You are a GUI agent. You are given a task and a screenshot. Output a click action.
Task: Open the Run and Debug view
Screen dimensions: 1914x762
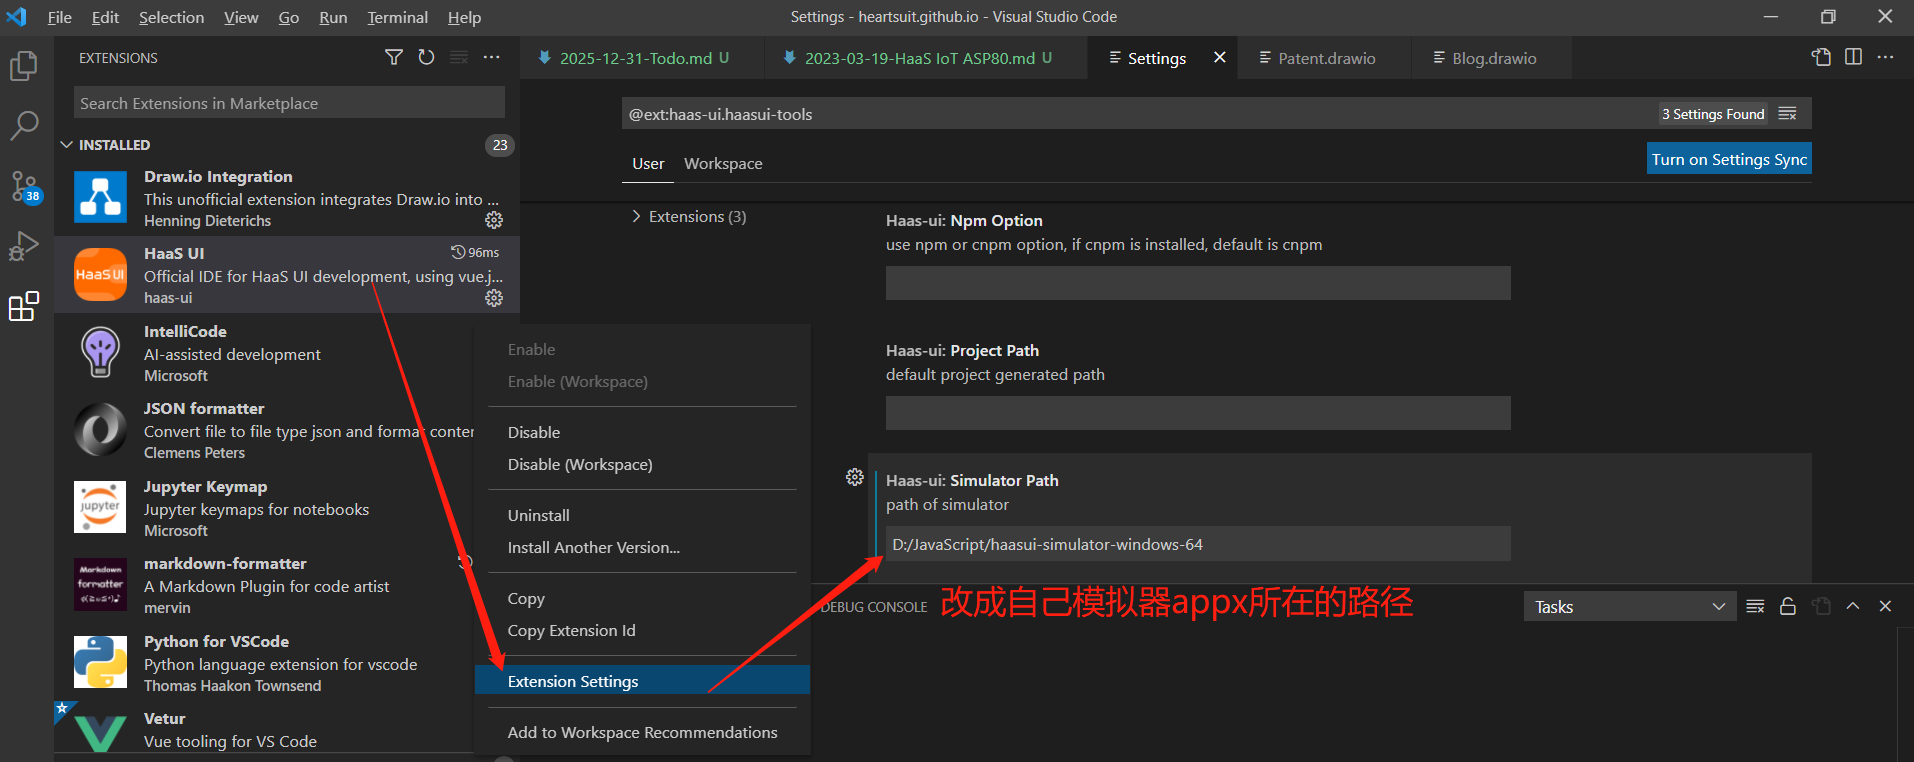[23, 246]
